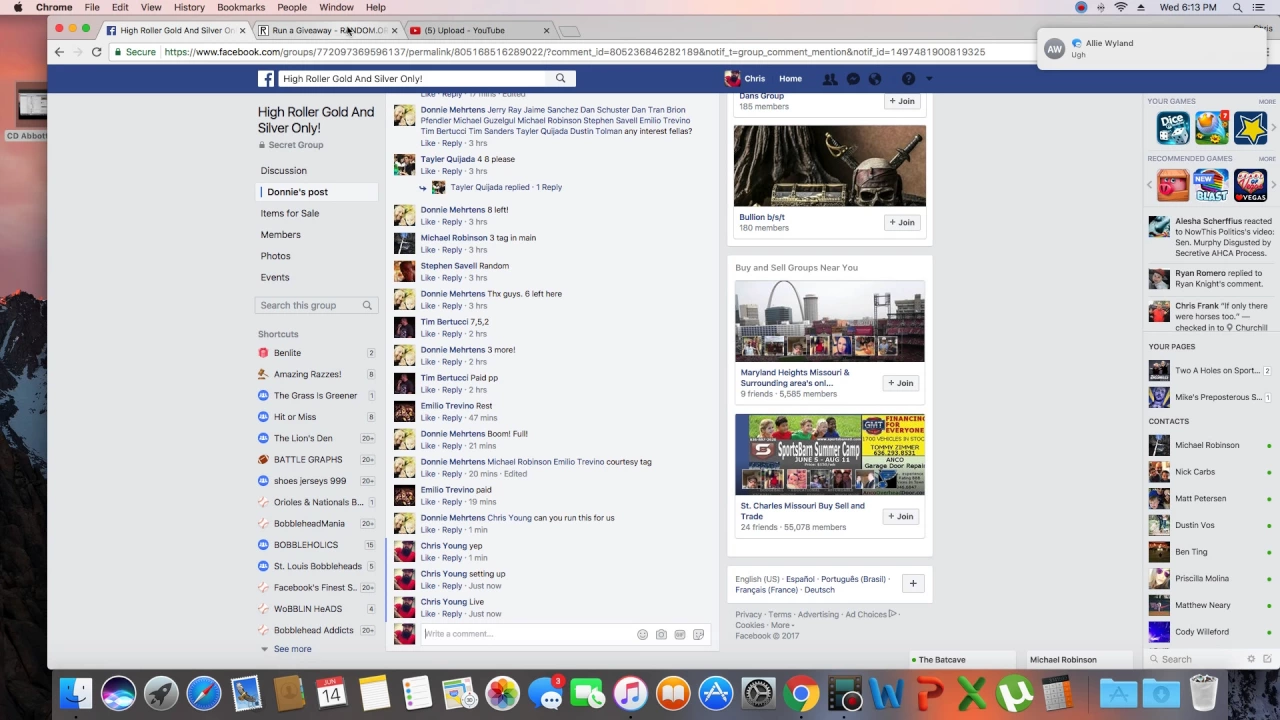
Task: Click Home link in Facebook header
Action: (x=790, y=79)
